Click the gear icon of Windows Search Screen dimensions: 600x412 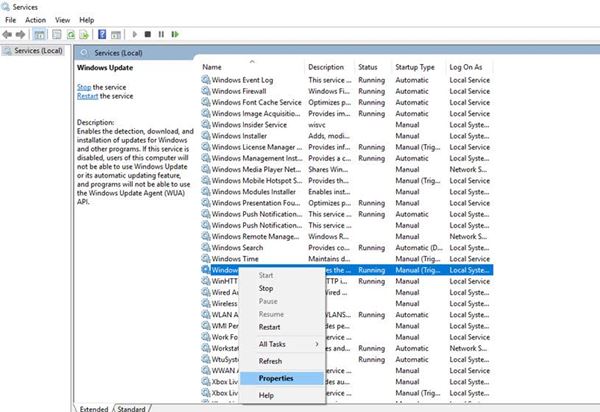click(x=206, y=247)
